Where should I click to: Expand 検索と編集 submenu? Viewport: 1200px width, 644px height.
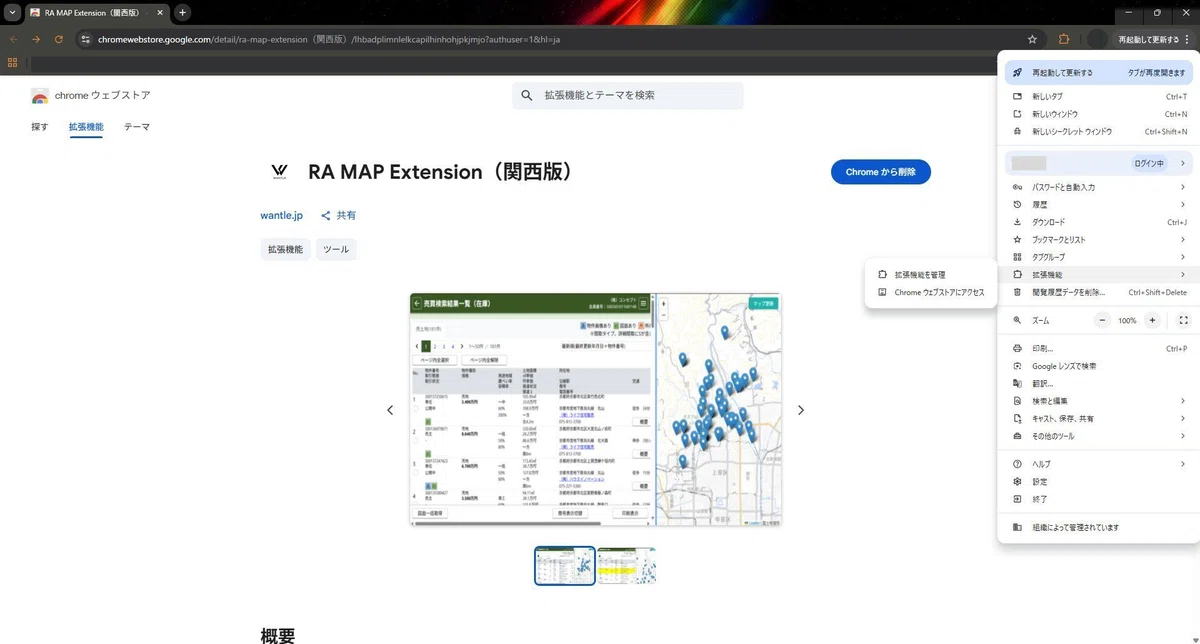click(x=1099, y=401)
